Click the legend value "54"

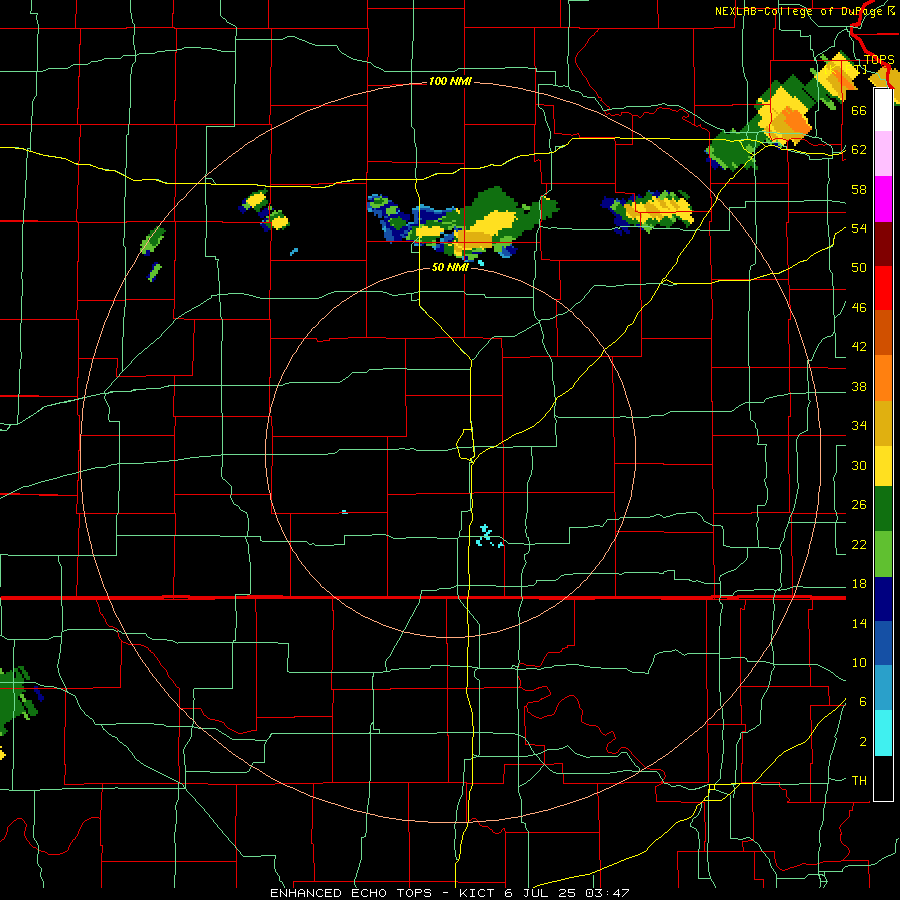pos(859,228)
